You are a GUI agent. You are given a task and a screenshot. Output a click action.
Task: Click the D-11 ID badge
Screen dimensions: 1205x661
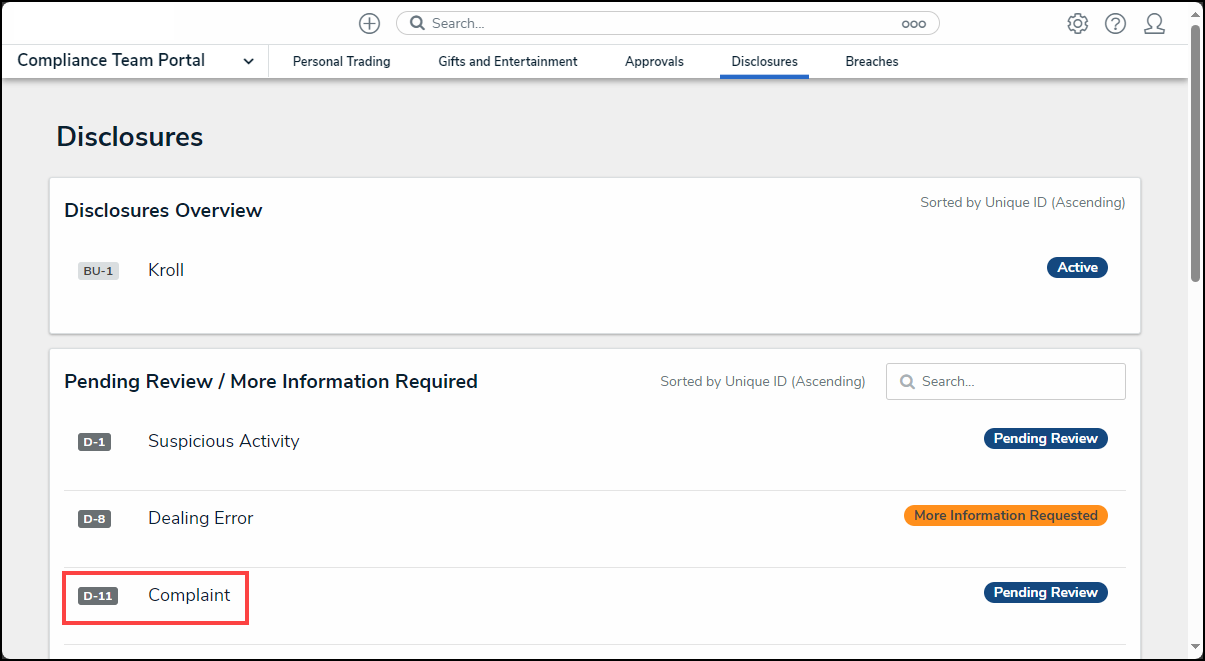[x=98, y=596]
